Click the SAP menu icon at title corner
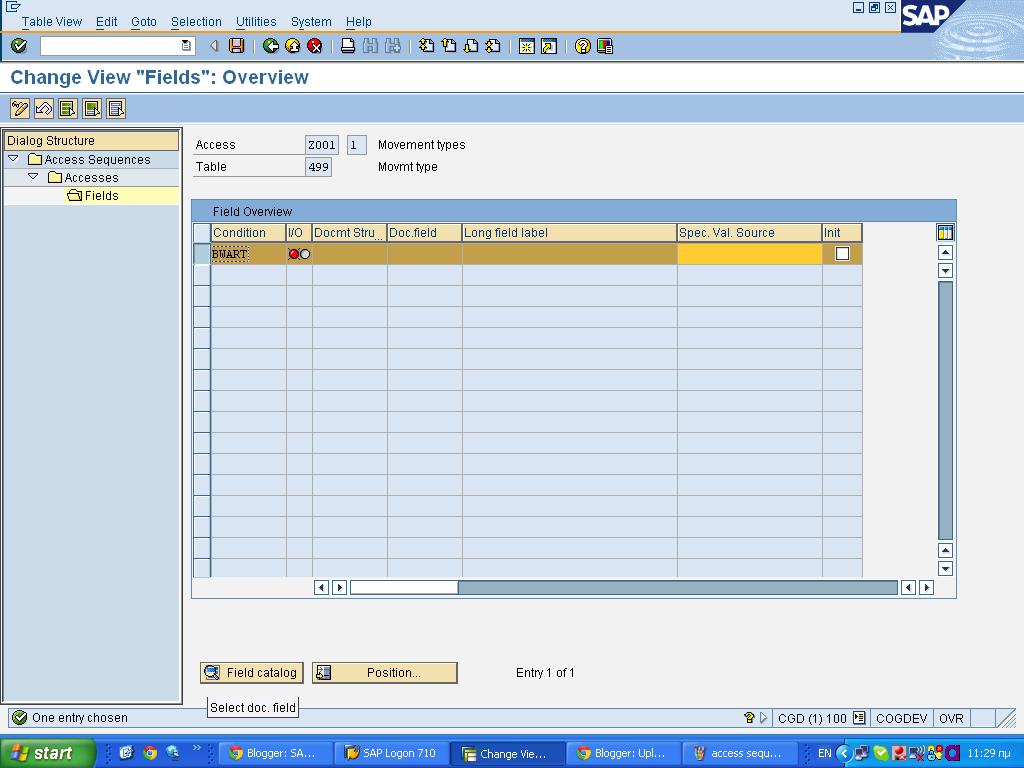This screenshot has height=768, width=1024. tap(13, 7)
